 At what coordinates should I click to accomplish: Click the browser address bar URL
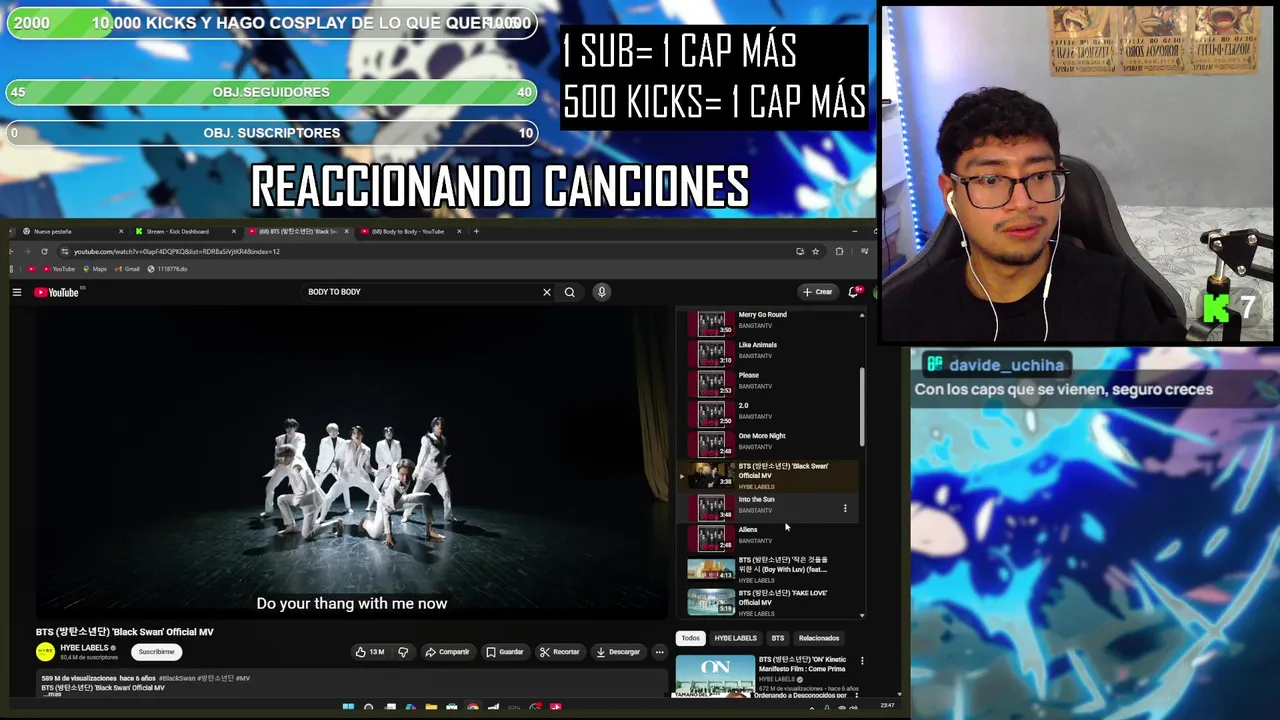pos(177,252)
